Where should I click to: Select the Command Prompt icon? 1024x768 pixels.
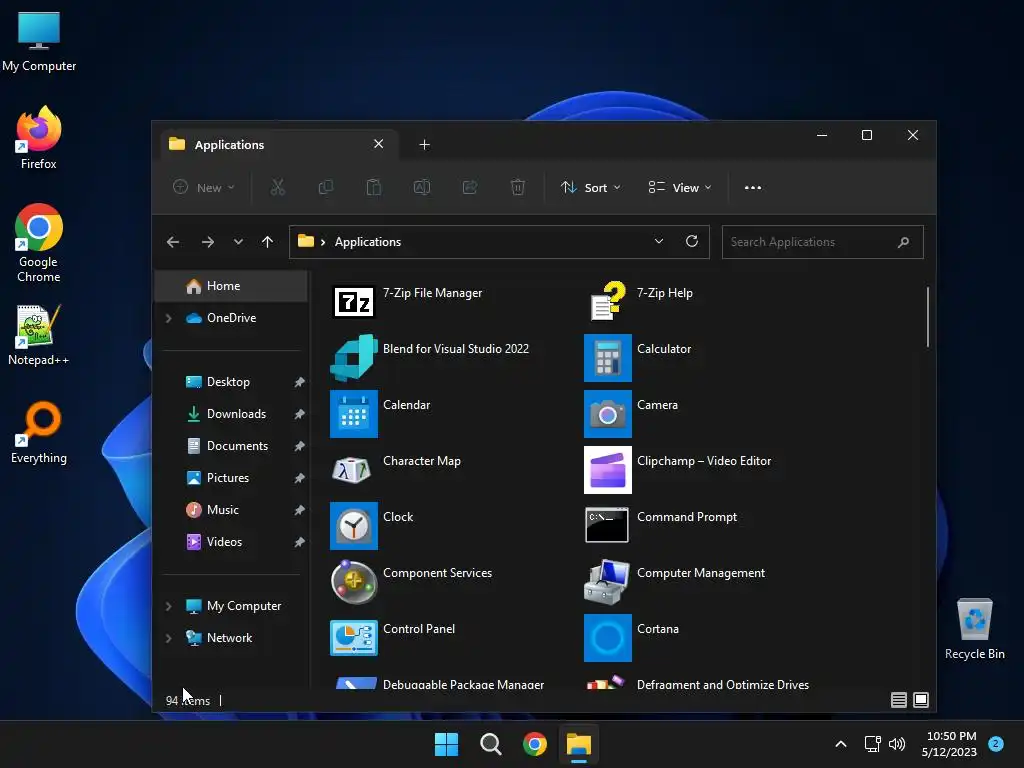tap(607, 525)
